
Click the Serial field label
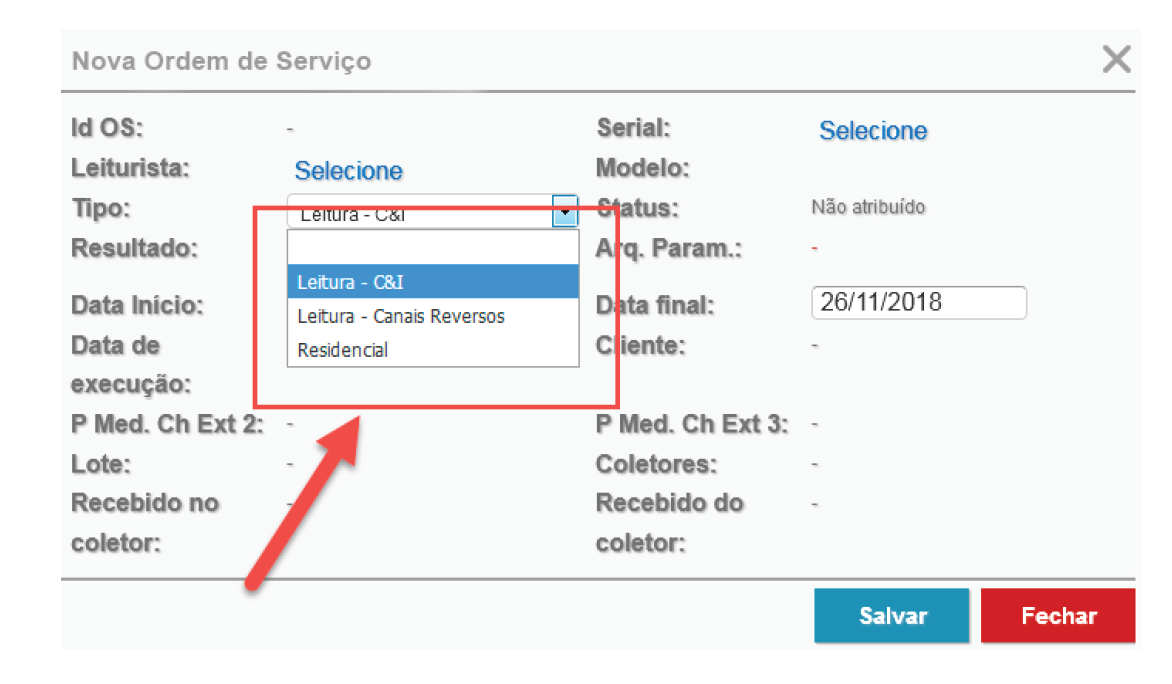tap(633, 128)
